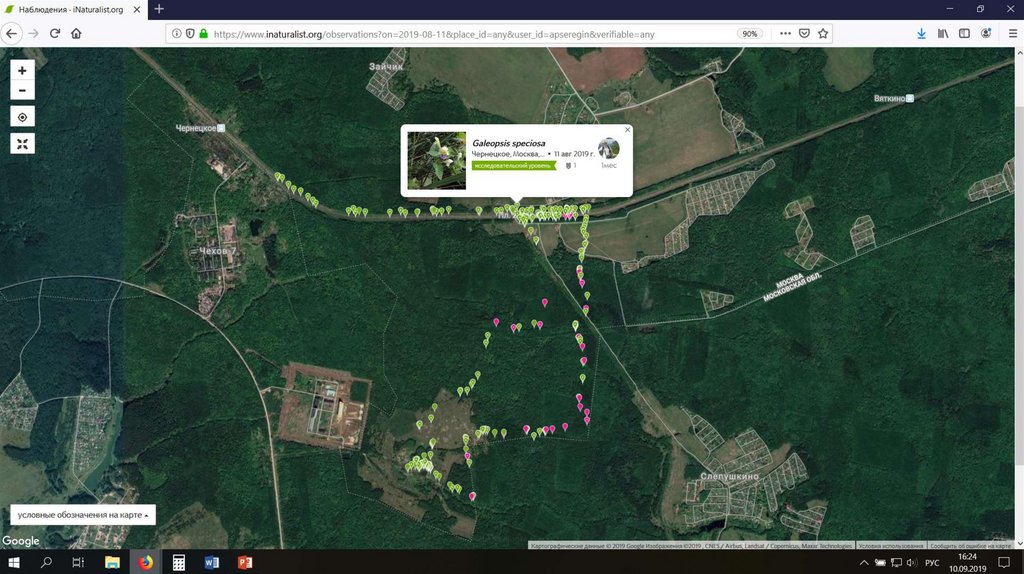1024x574 pixels.
Task: Show hidden system tray icons
Action: click(864, 562)
